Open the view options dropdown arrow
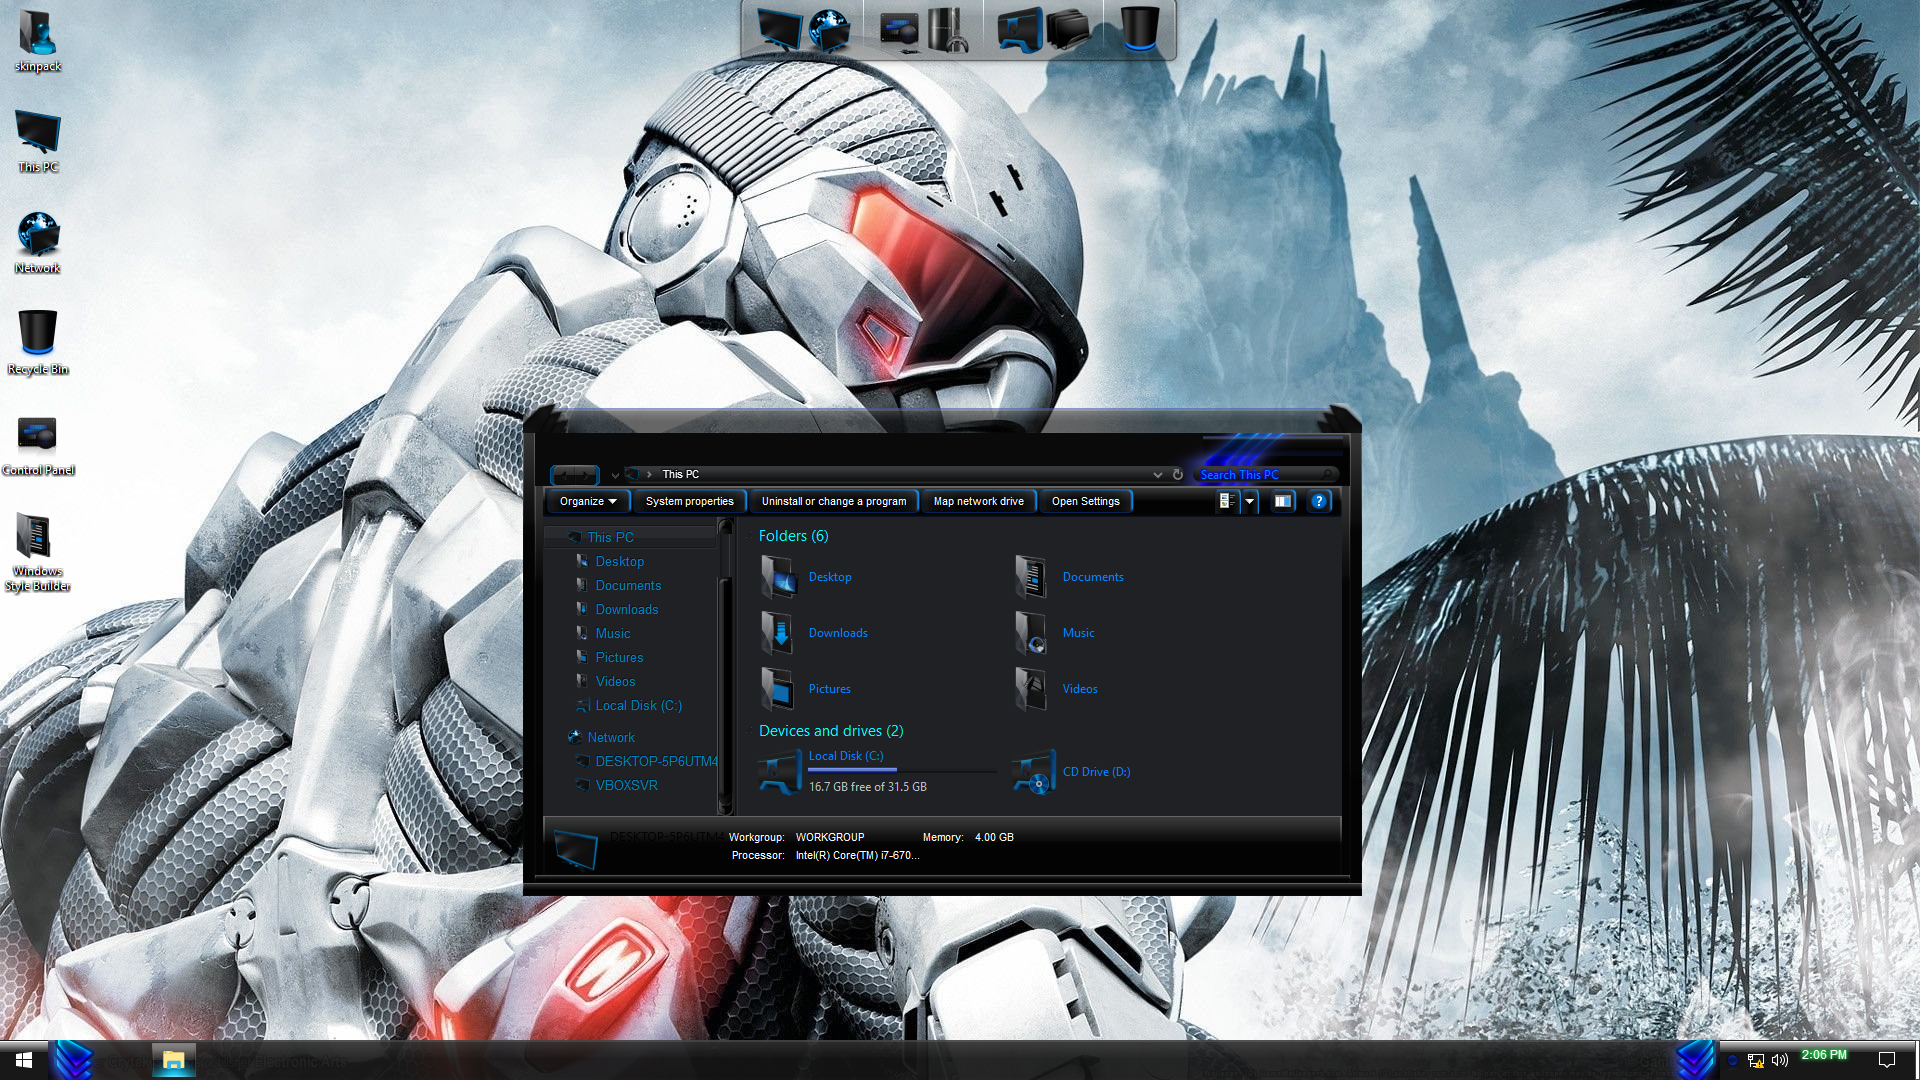 click(x=1249, y=501)
